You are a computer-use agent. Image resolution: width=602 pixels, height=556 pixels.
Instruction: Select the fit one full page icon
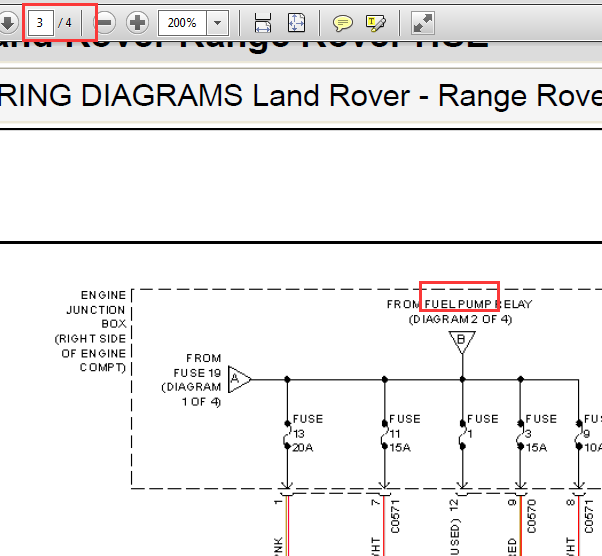click(x=296, y=23)
